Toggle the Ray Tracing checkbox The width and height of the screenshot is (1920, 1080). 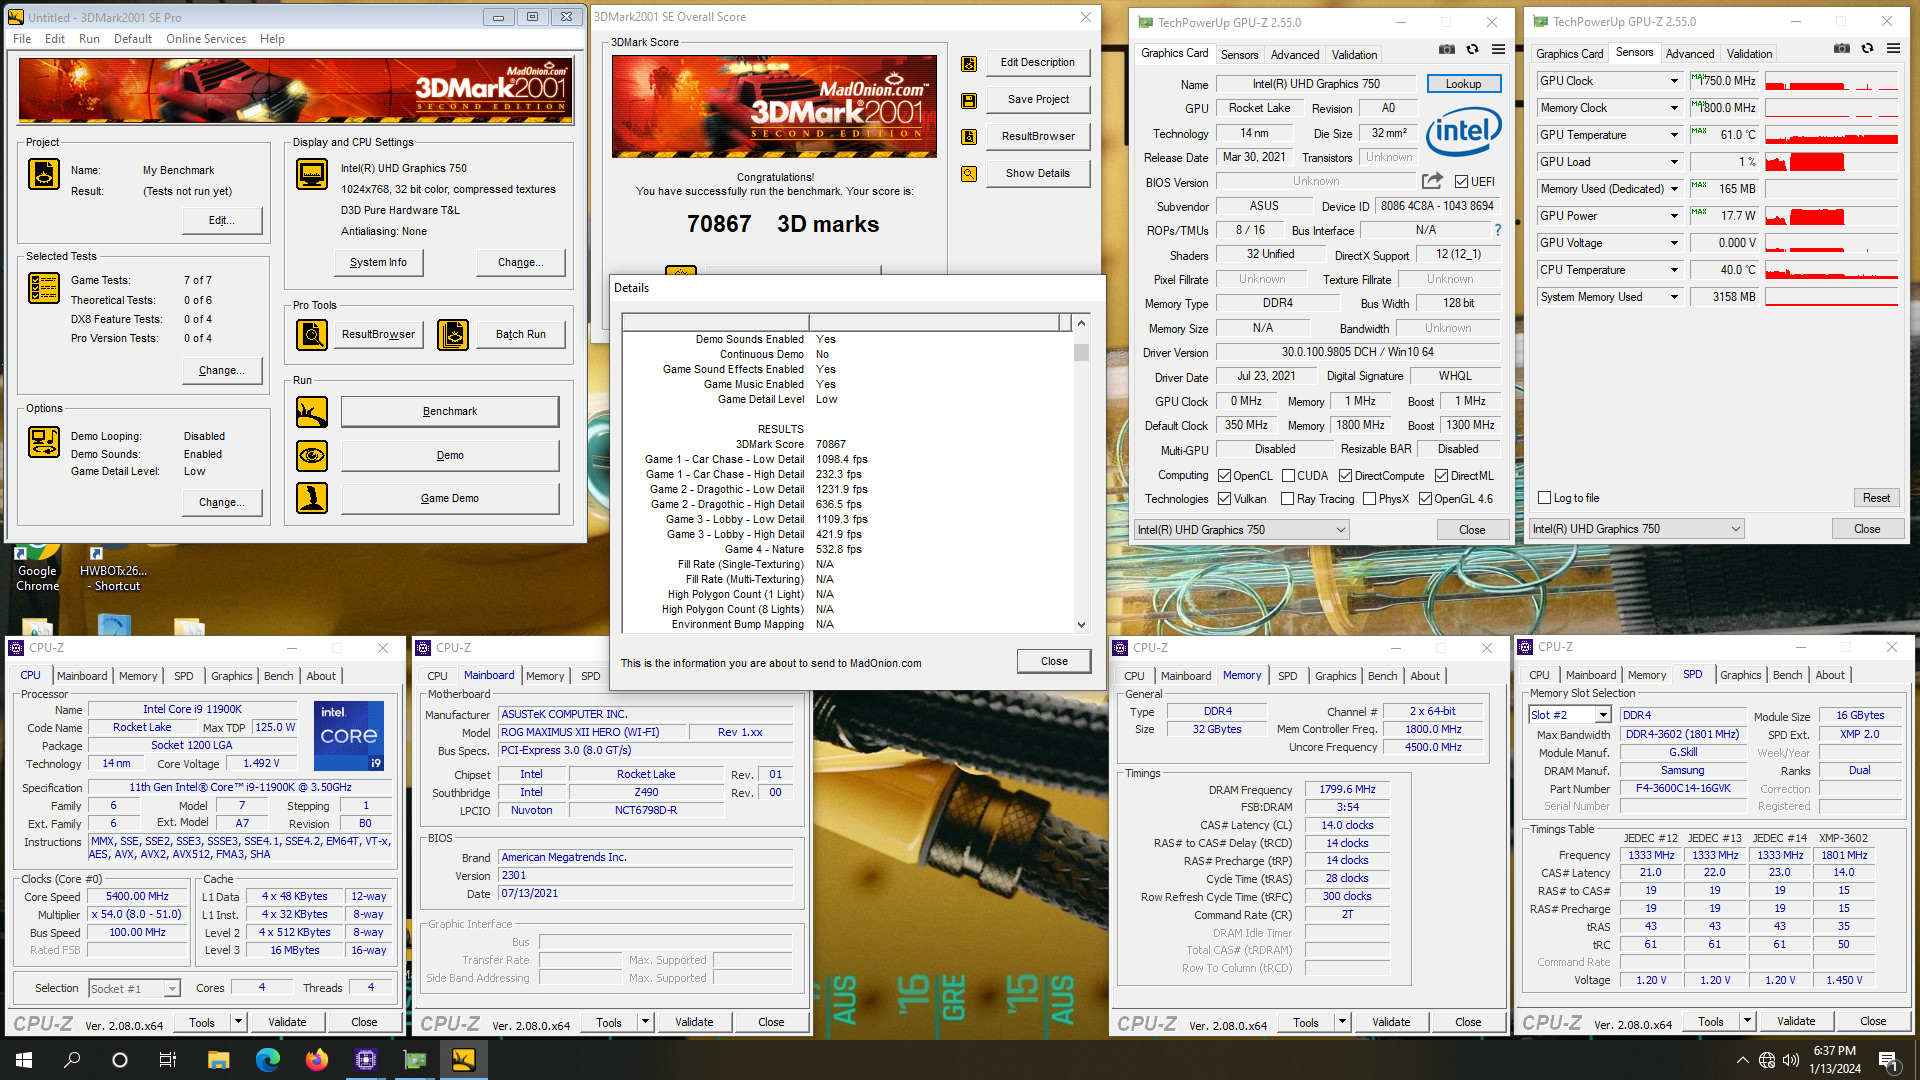pyautogui.click(x=1288, y=499)
